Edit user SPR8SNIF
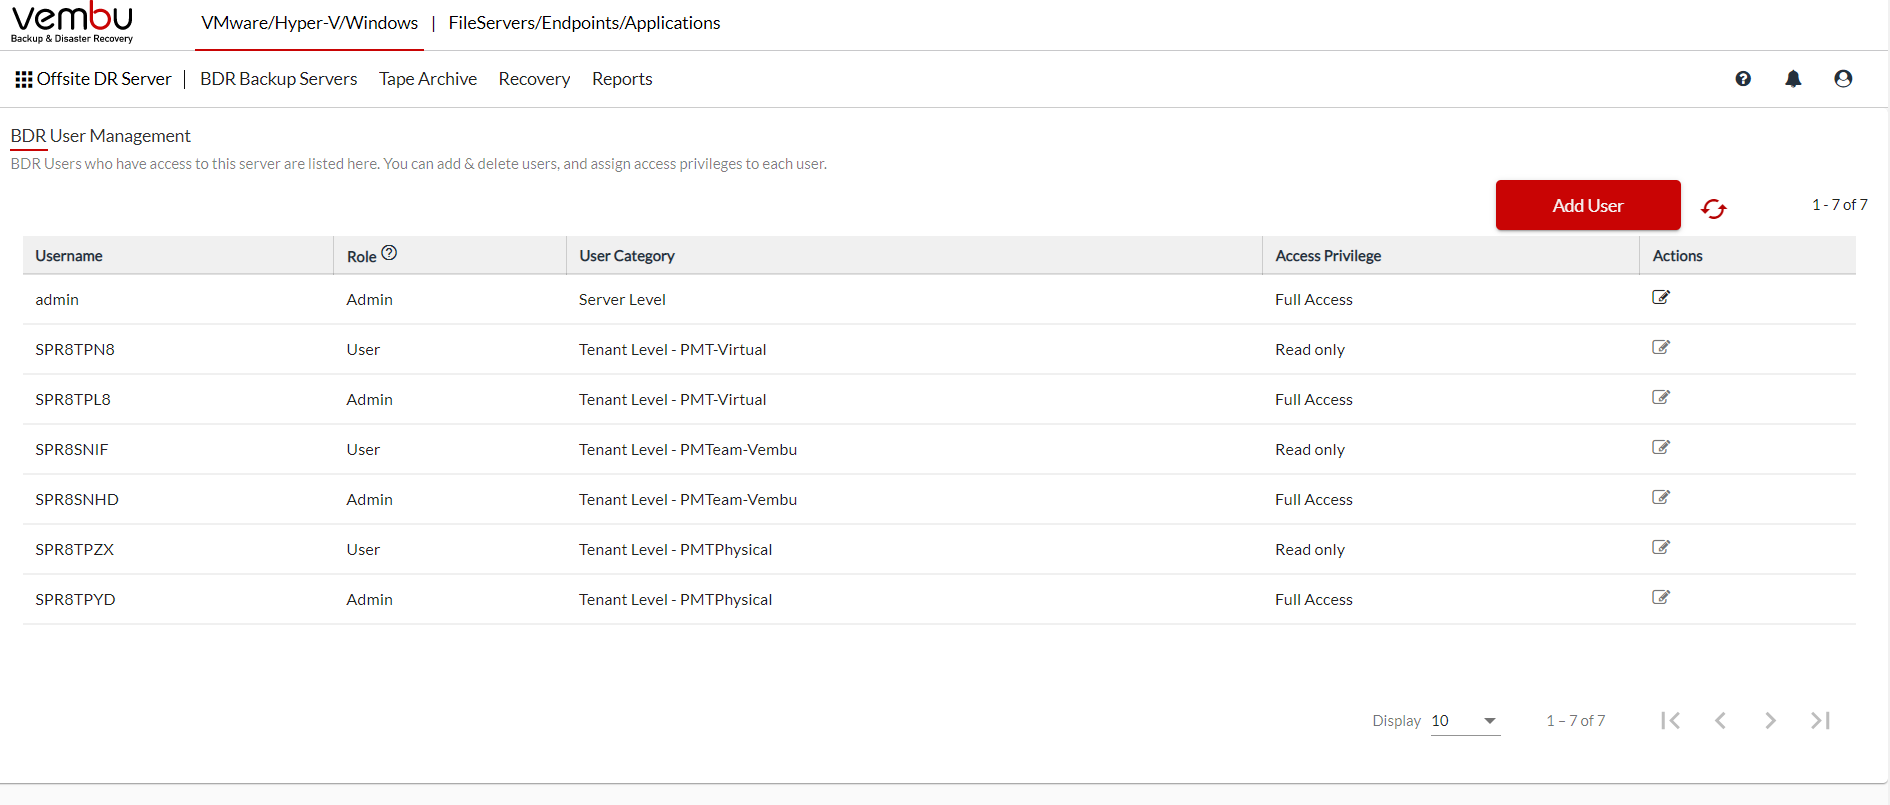 (x=1661, y=447)
